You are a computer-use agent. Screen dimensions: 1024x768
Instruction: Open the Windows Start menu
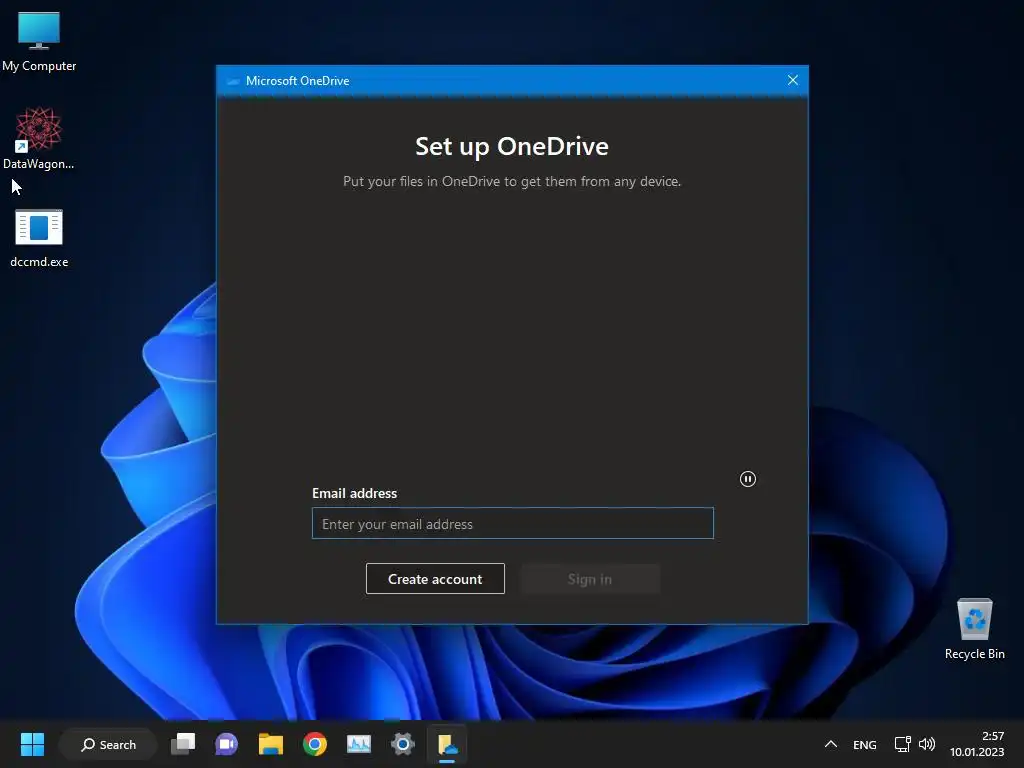click(32, 744)
